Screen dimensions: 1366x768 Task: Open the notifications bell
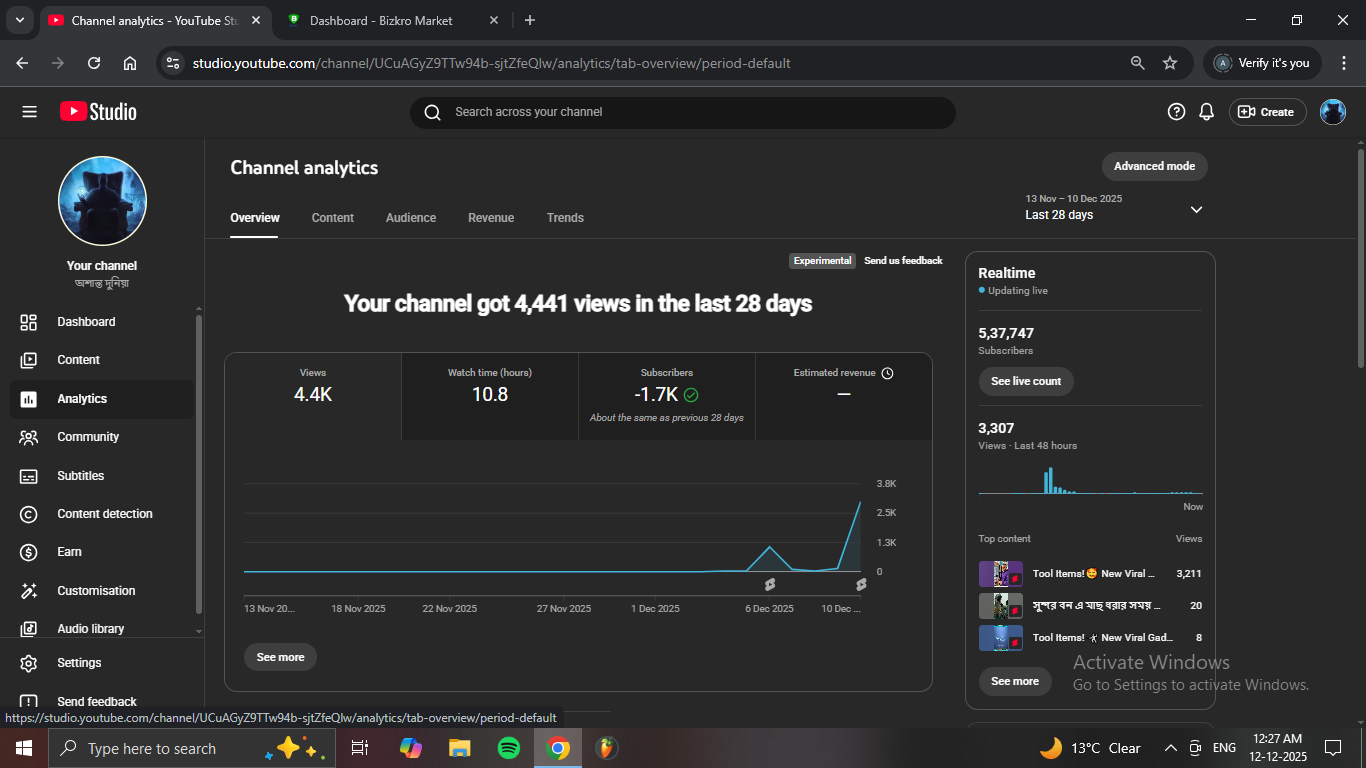point(1207,112)
